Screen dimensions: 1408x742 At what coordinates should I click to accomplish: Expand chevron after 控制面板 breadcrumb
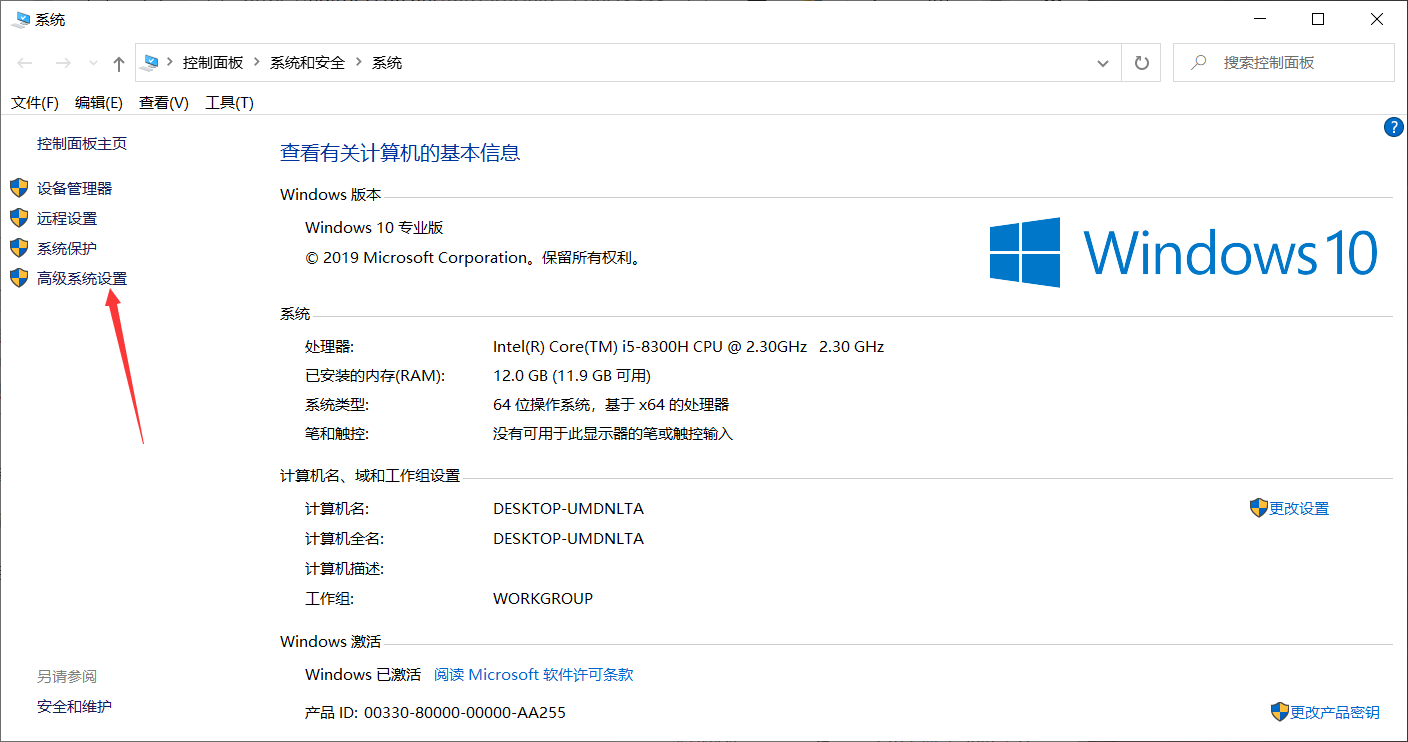pos(256,62)
